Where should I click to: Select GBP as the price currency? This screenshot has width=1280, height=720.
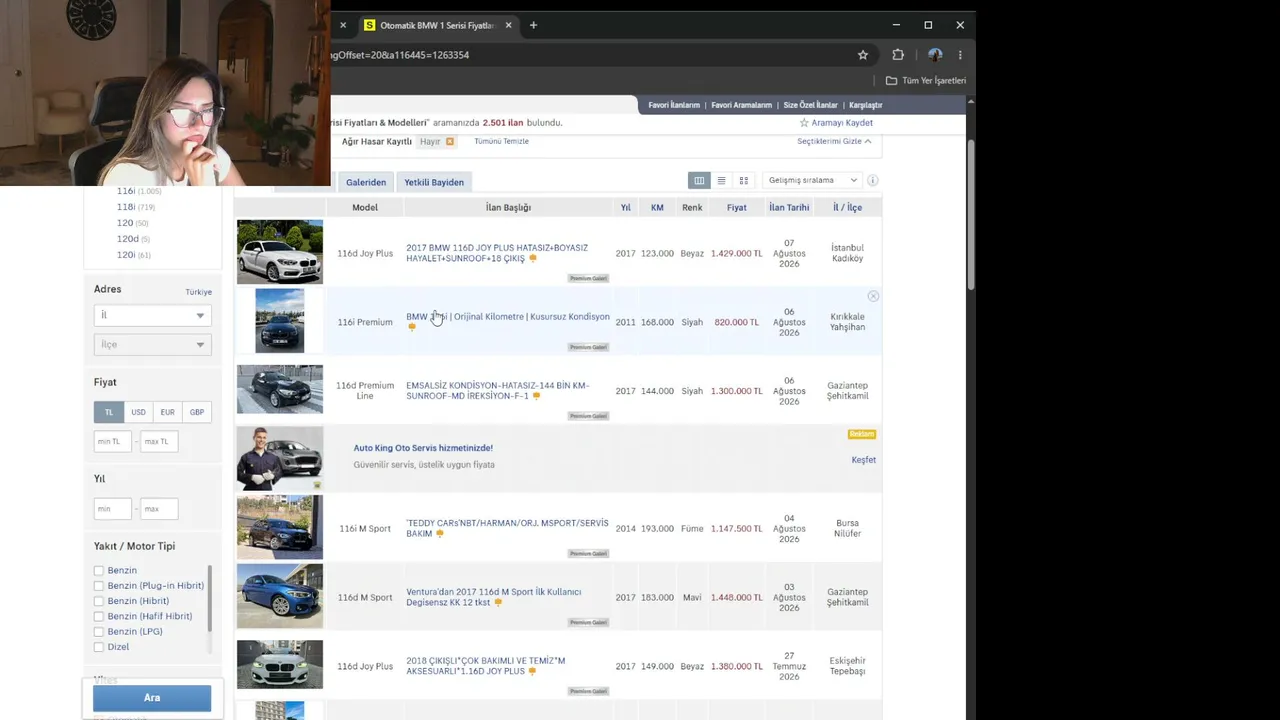[197, 412]
